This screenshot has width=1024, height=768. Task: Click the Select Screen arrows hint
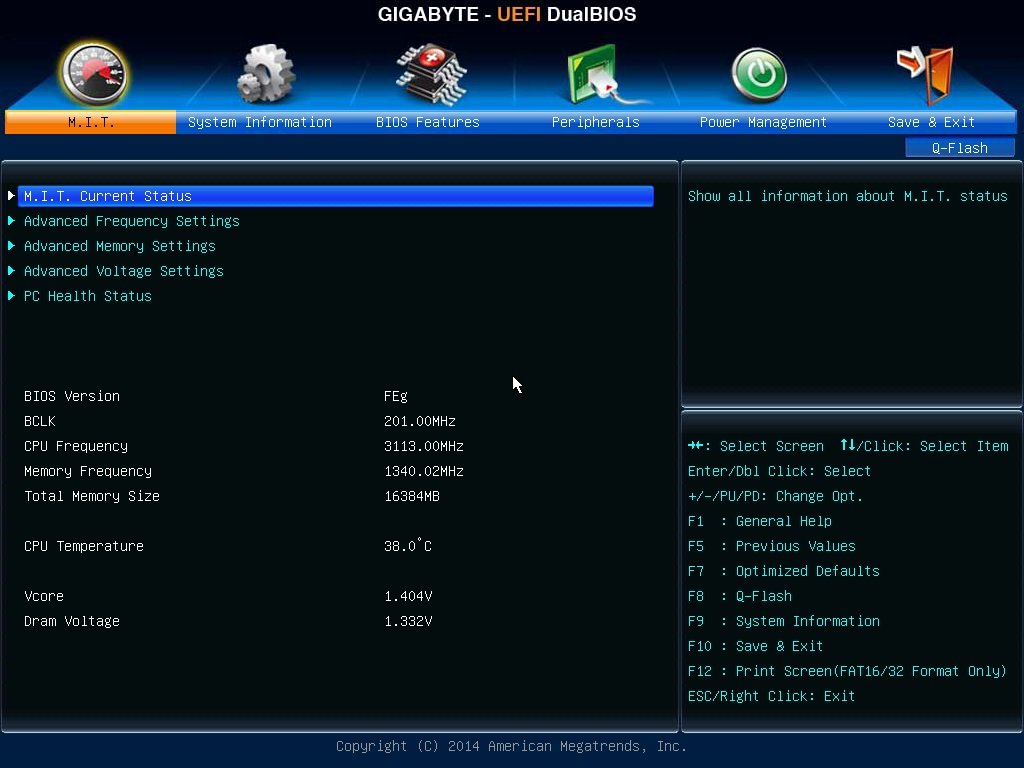click(x=756, y=446)
